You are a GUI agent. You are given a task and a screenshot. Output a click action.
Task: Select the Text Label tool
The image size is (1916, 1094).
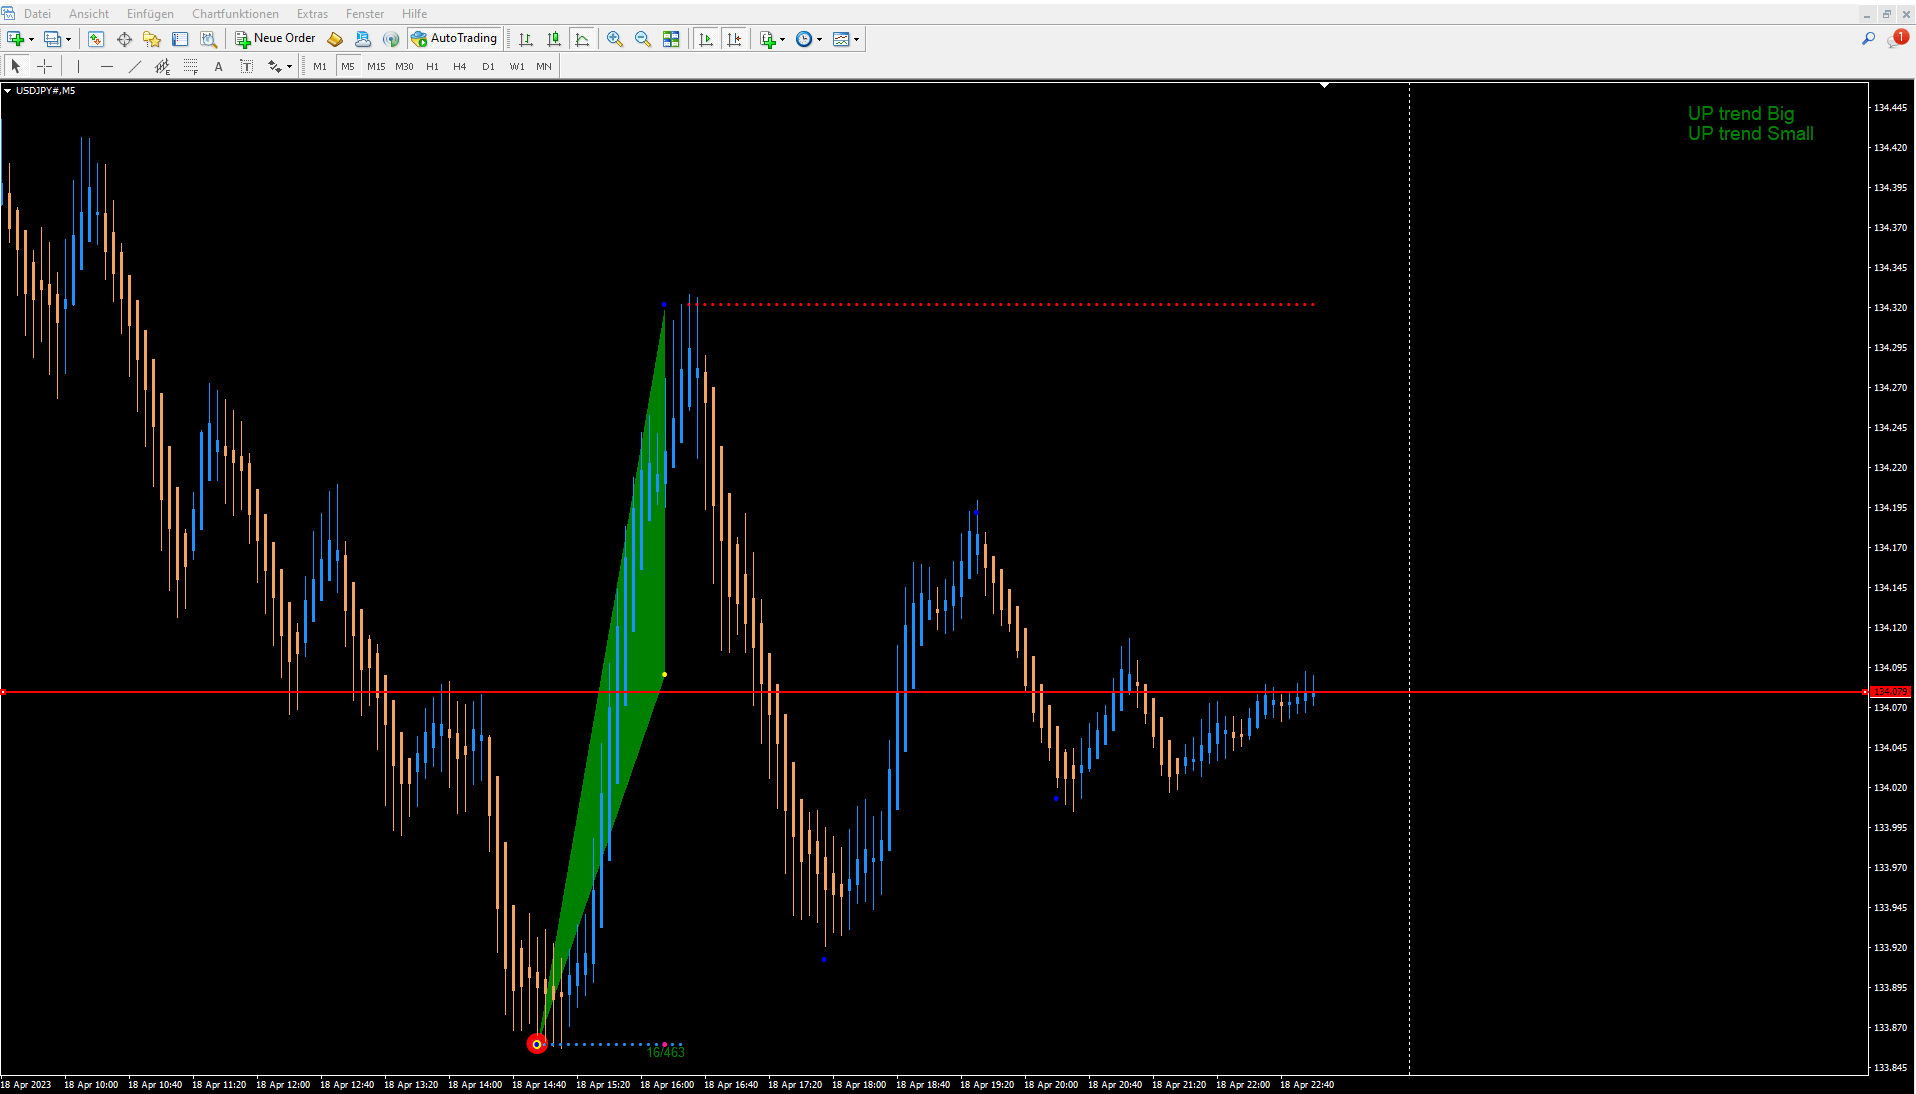pyautogui.click(x=247, y=66)
